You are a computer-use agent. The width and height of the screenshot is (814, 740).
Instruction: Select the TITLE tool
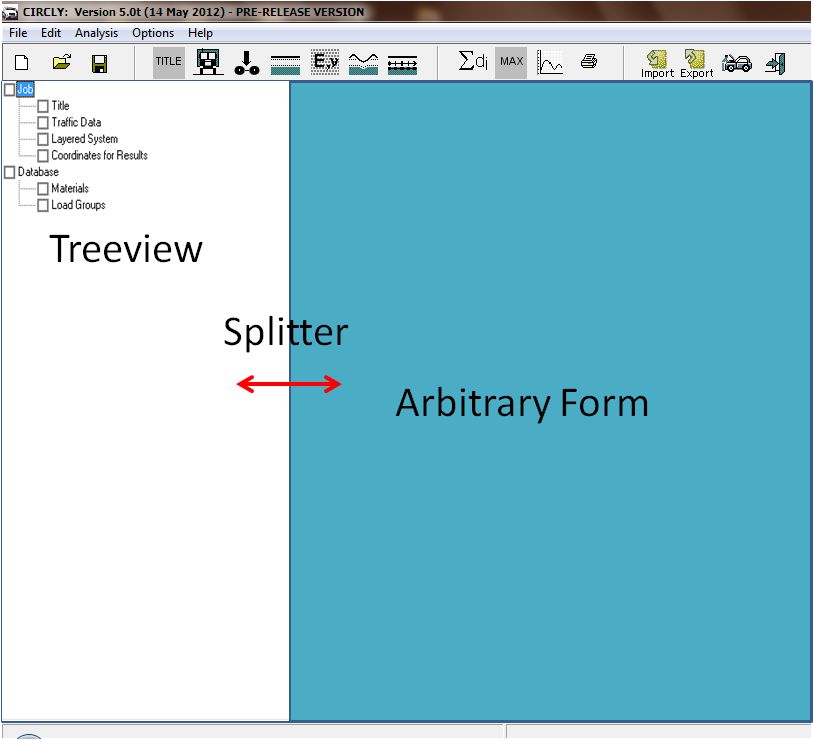166,60
